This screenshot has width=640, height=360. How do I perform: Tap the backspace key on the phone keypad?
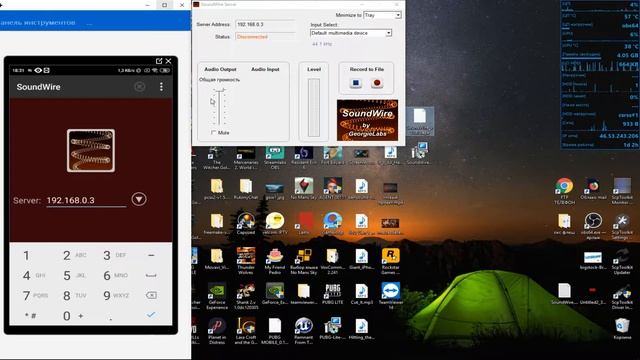click(151, 295)
